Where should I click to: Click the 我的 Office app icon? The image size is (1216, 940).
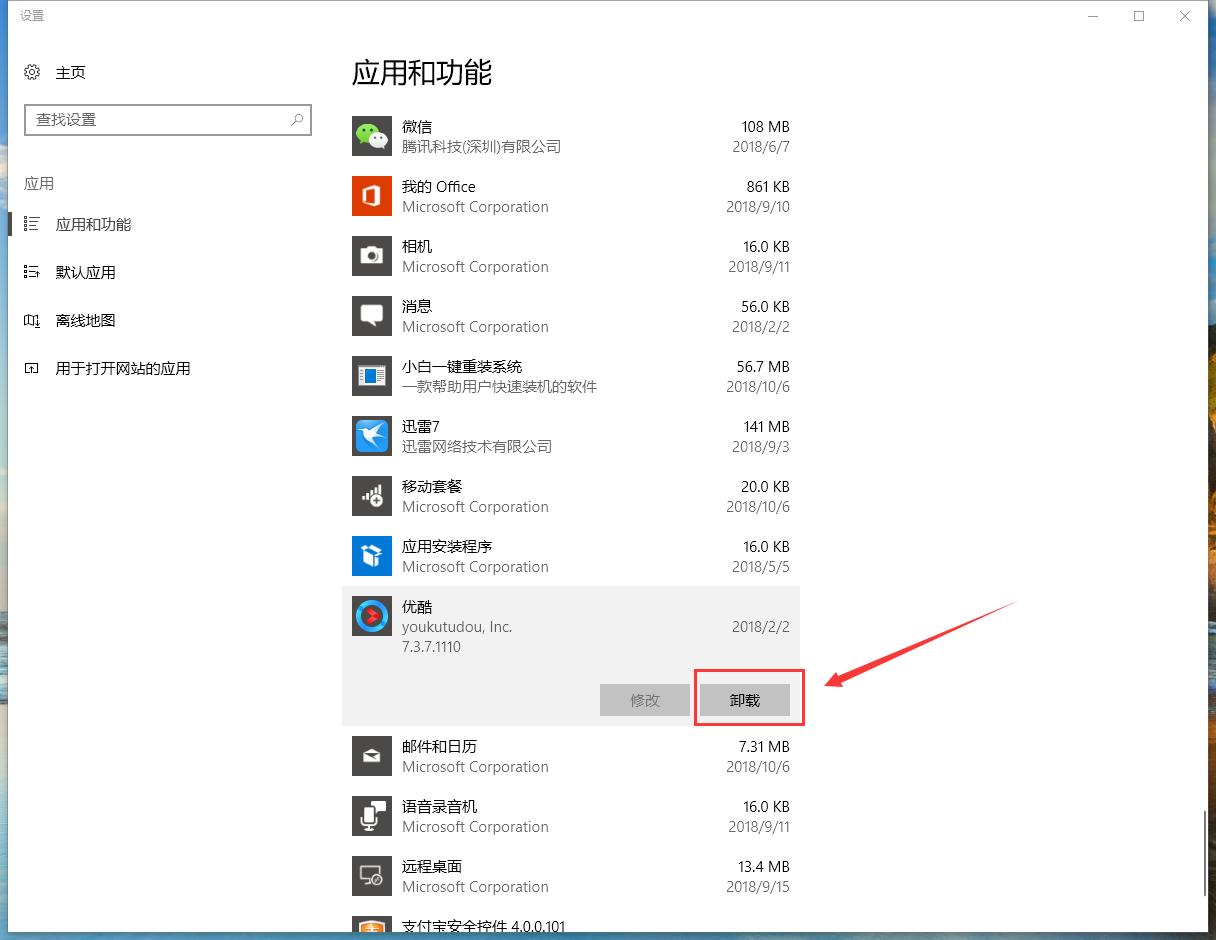pos(371,196)
